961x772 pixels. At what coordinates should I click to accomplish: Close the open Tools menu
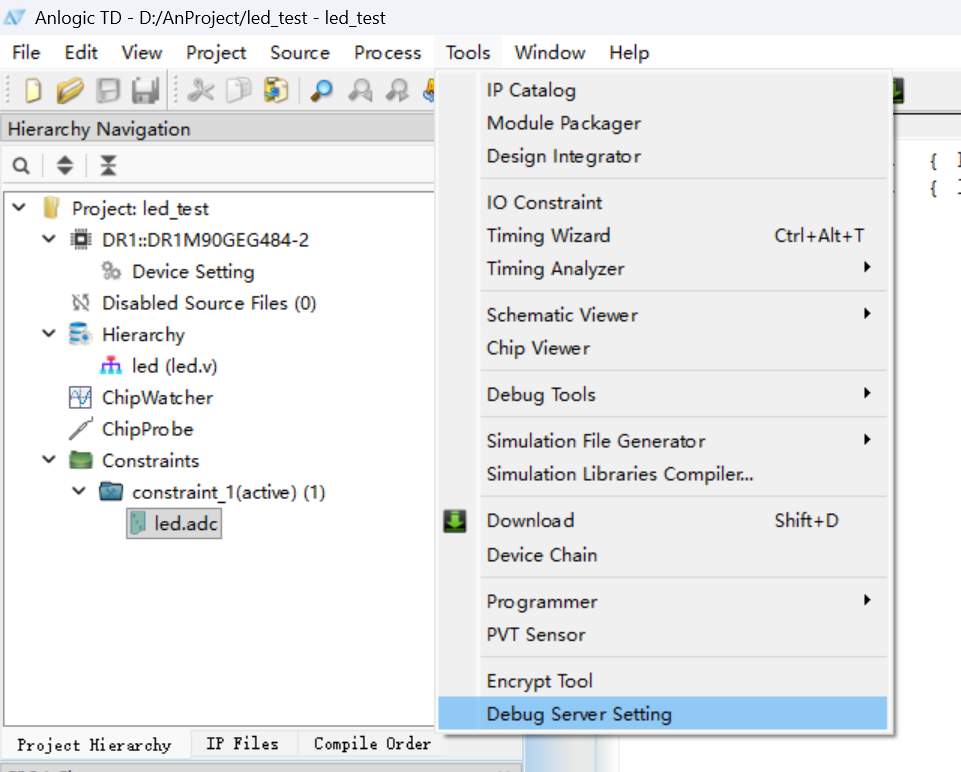click(468, 53)
